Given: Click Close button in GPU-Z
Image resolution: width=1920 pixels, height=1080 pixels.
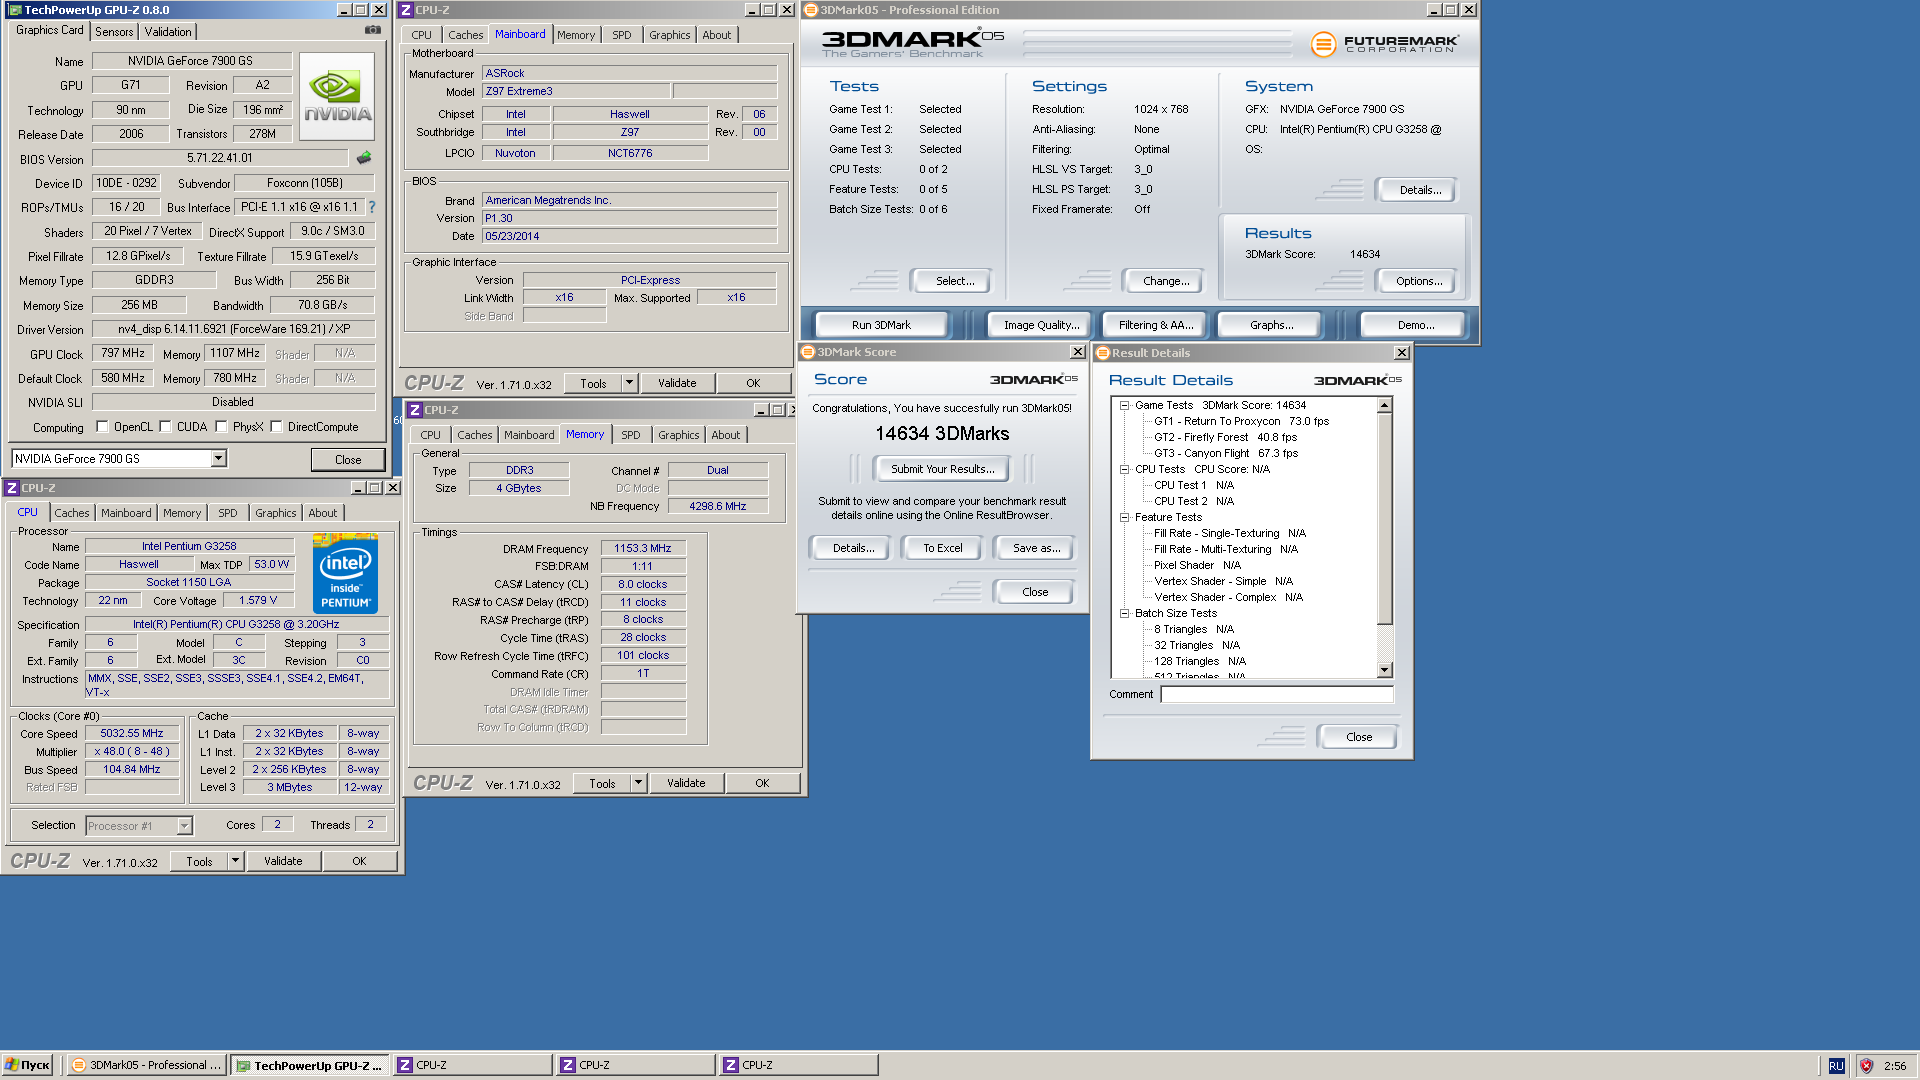Looking at the screenshot, I should click(348, 460).
